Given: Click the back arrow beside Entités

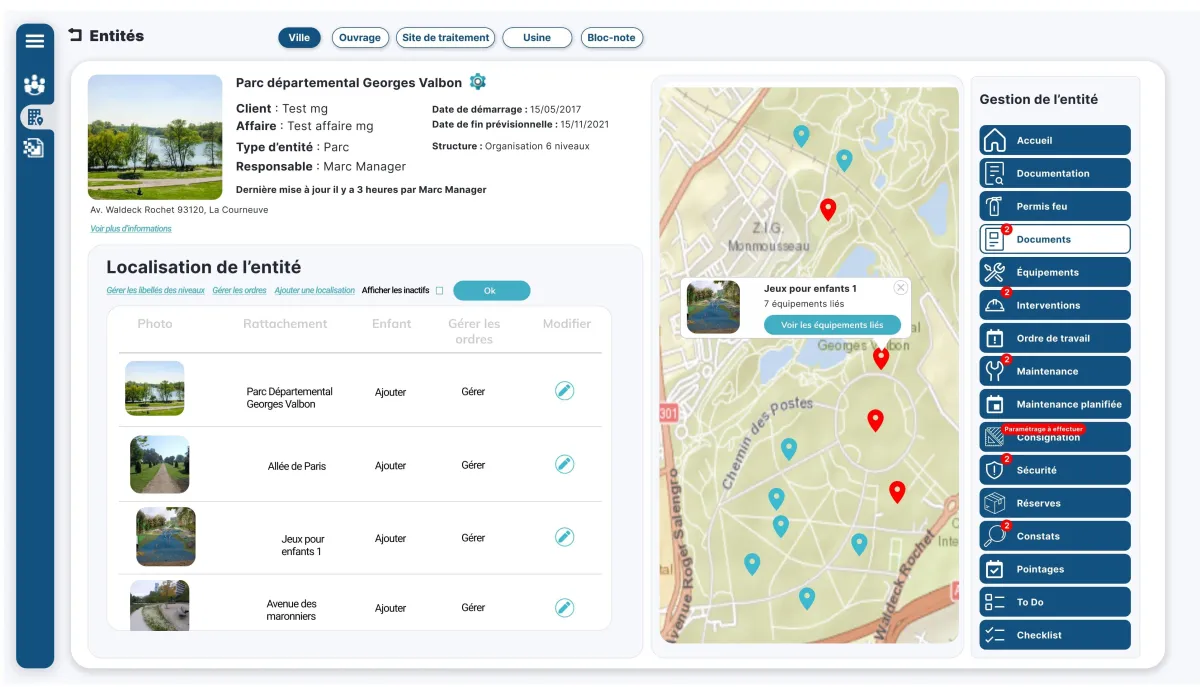Looking at the screenshot, I should coord(75,36).
